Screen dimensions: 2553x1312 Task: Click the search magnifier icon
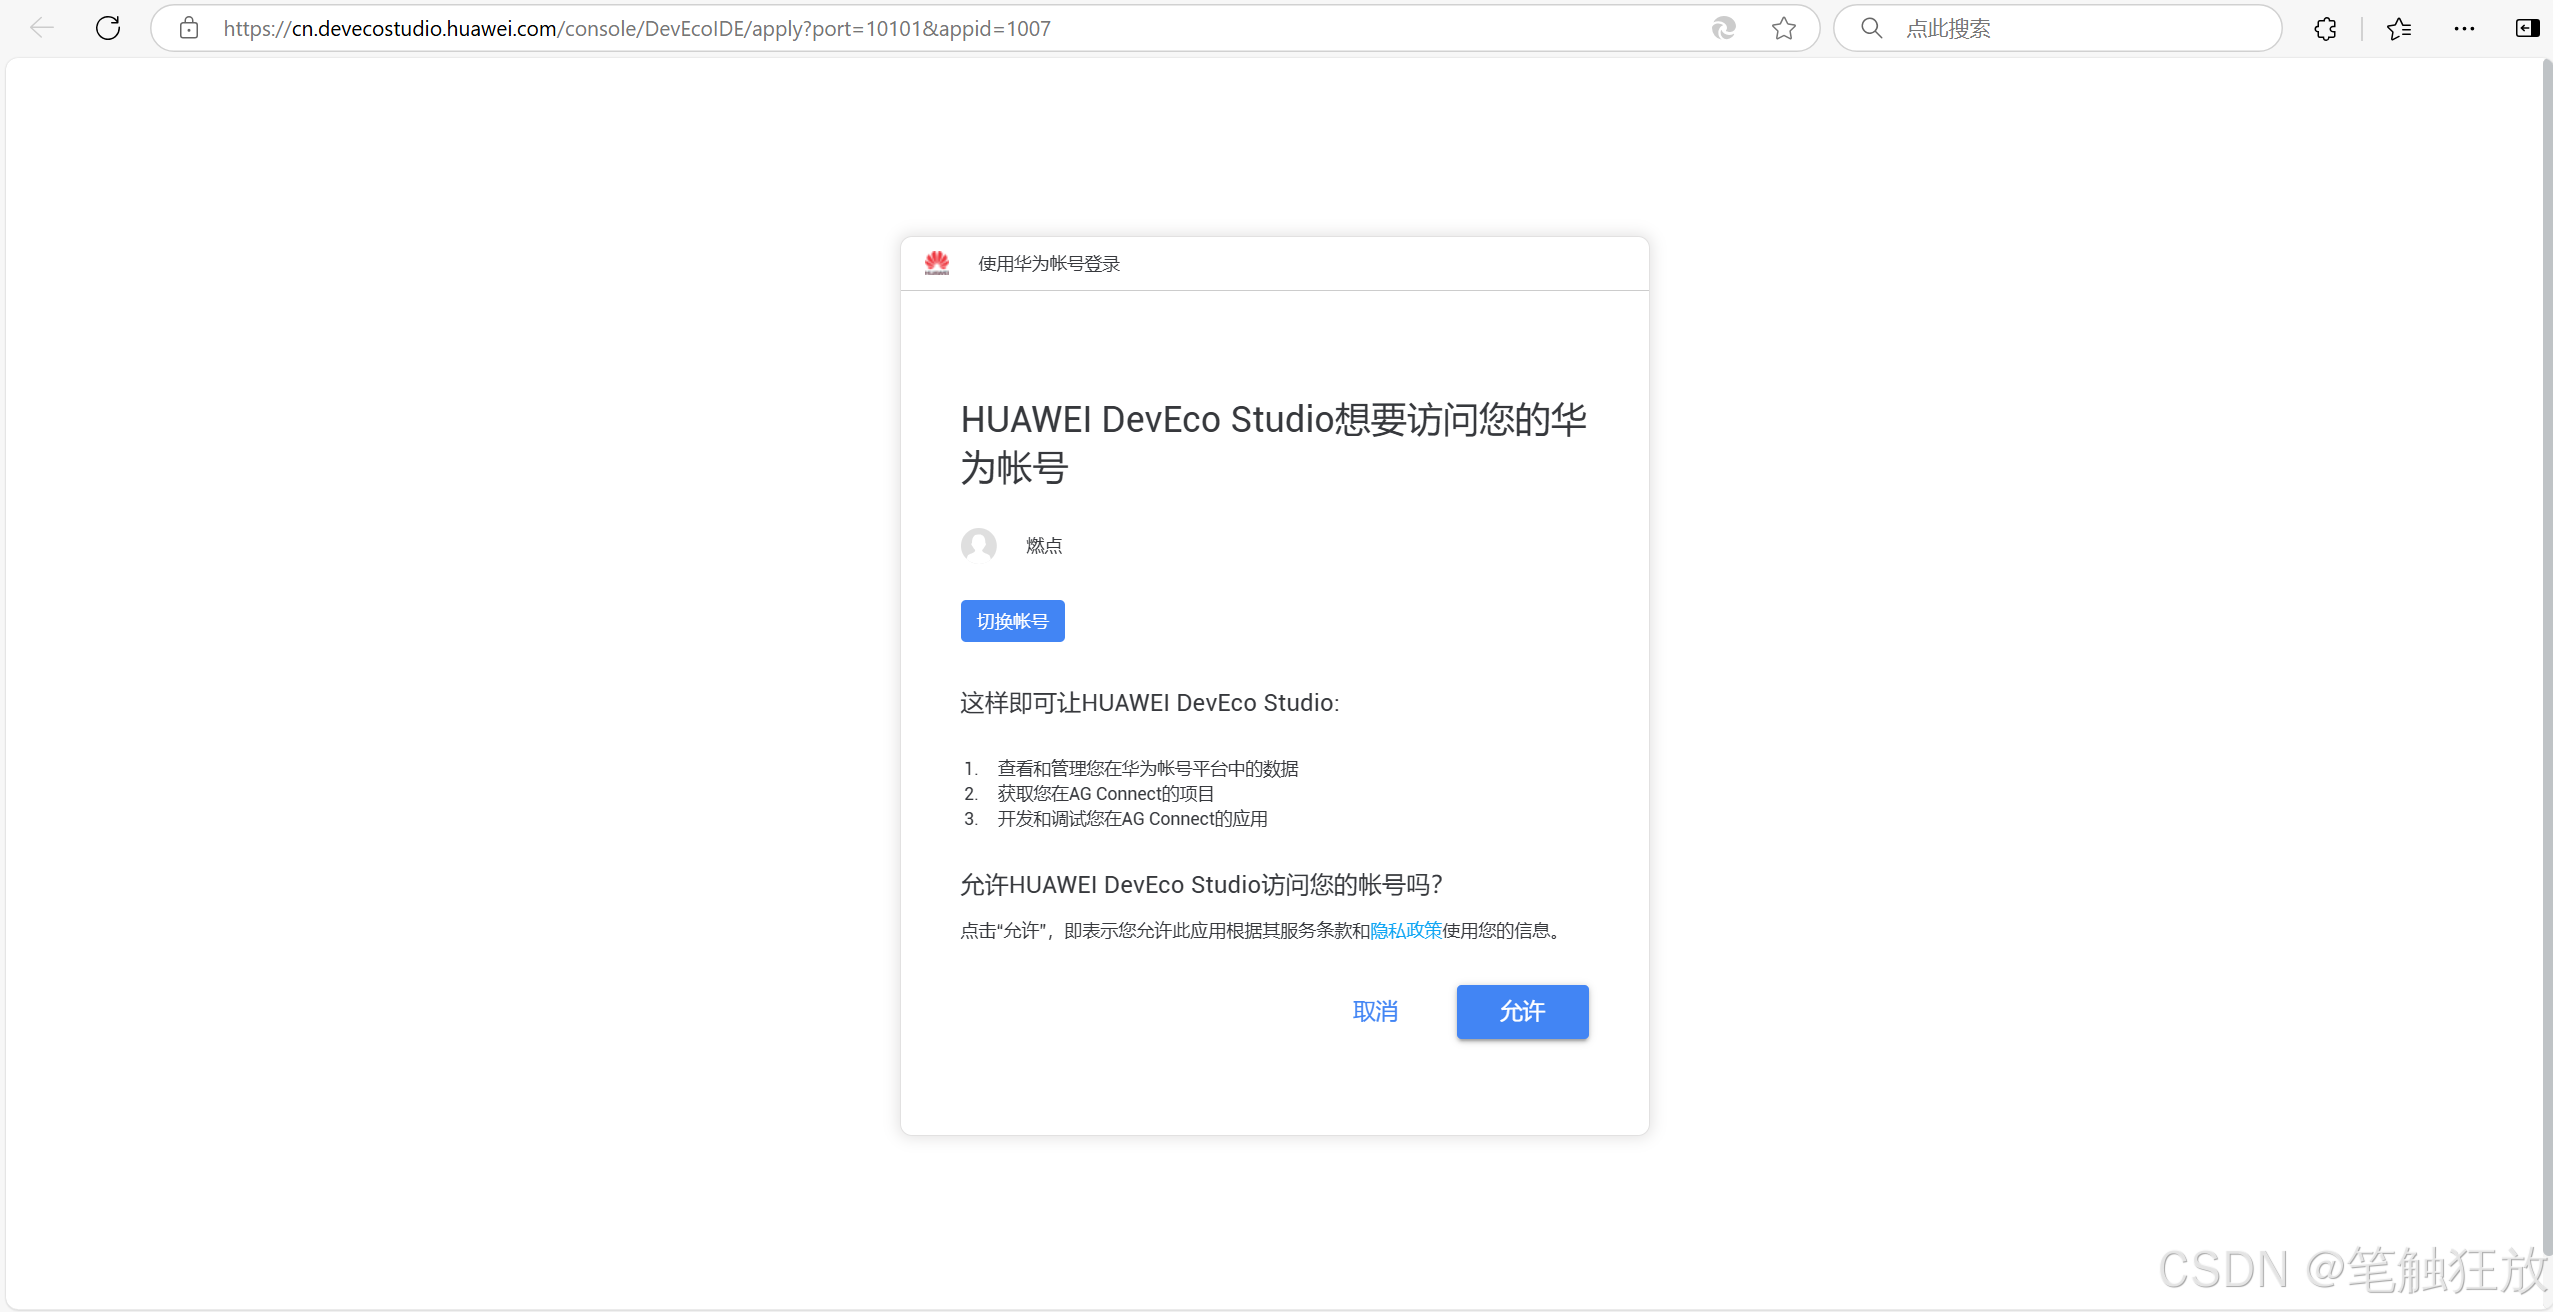coord(1871,28)
